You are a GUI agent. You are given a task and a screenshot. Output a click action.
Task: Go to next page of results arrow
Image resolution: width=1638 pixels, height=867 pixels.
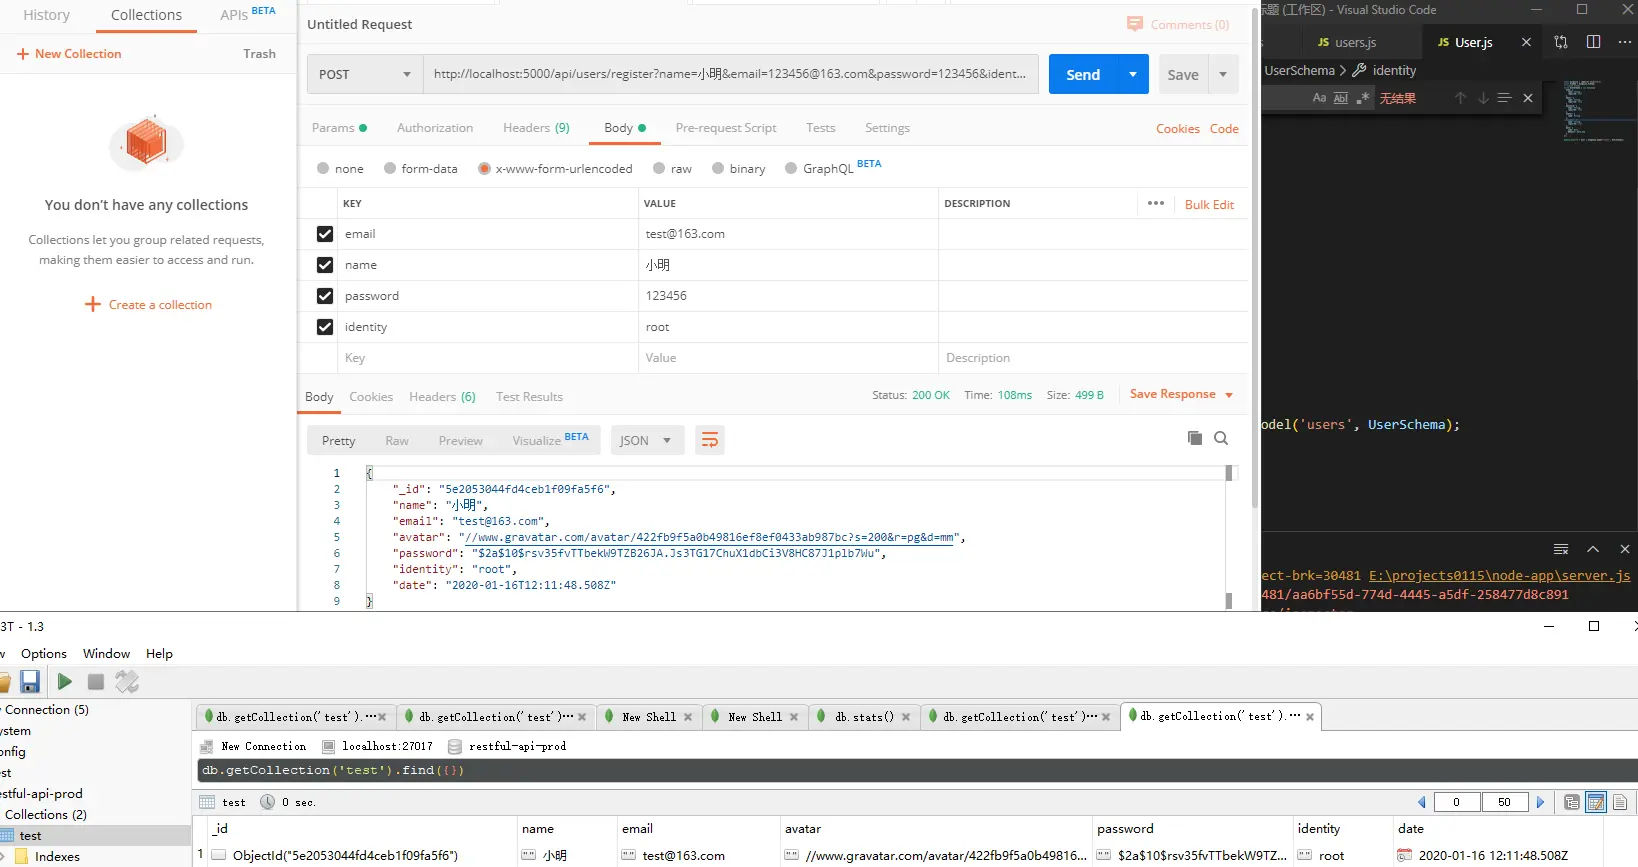click(x=1540, y=802)
